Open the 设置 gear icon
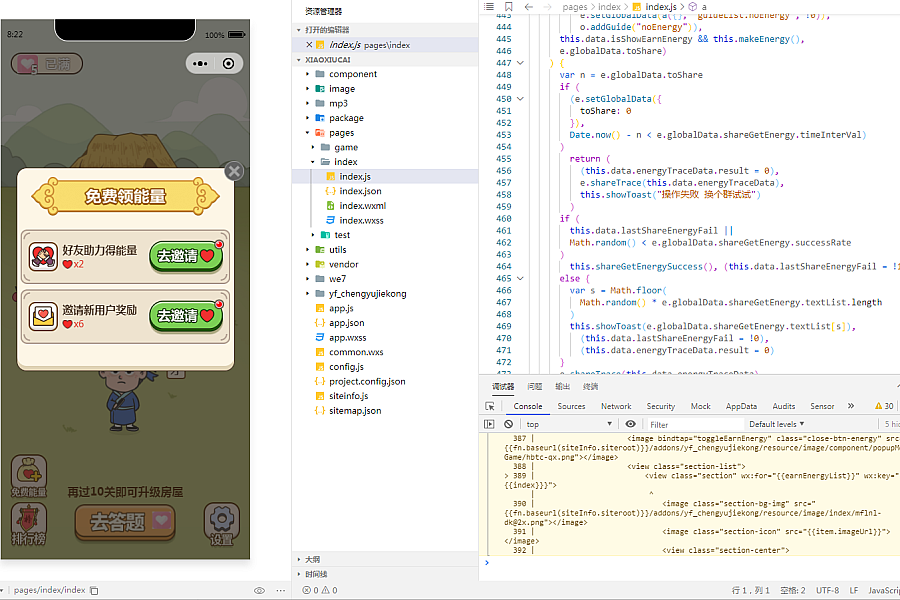The height and width of the screenshot is (600, 900). point(222,525)
